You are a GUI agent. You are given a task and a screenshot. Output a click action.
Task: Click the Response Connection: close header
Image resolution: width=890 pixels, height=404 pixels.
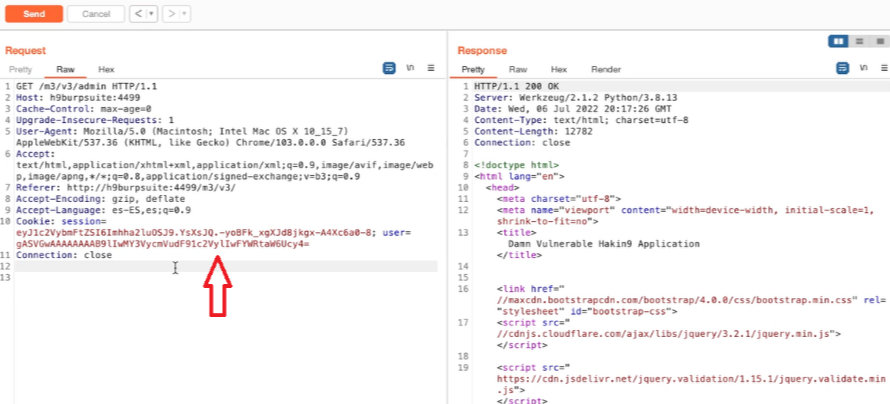pos(522,142)
